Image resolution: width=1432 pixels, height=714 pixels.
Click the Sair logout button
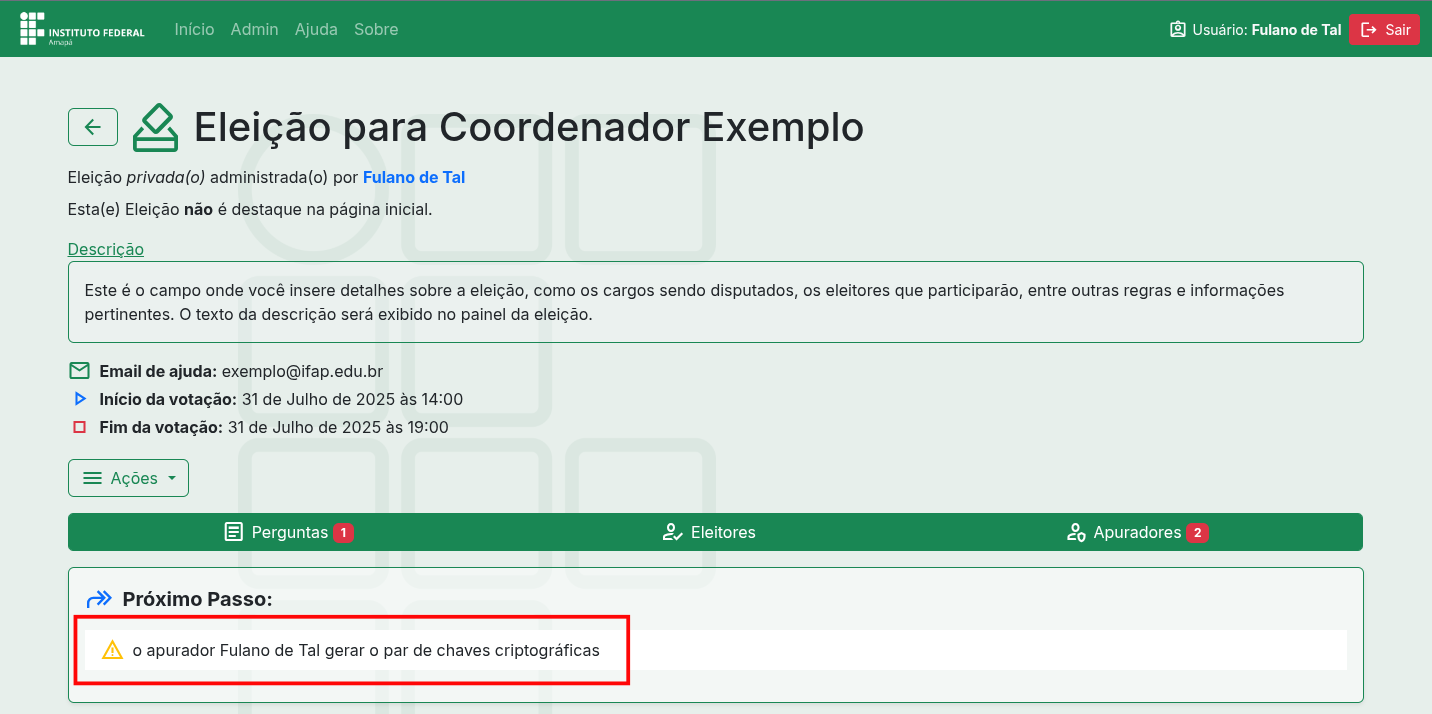pos(1384,30)
